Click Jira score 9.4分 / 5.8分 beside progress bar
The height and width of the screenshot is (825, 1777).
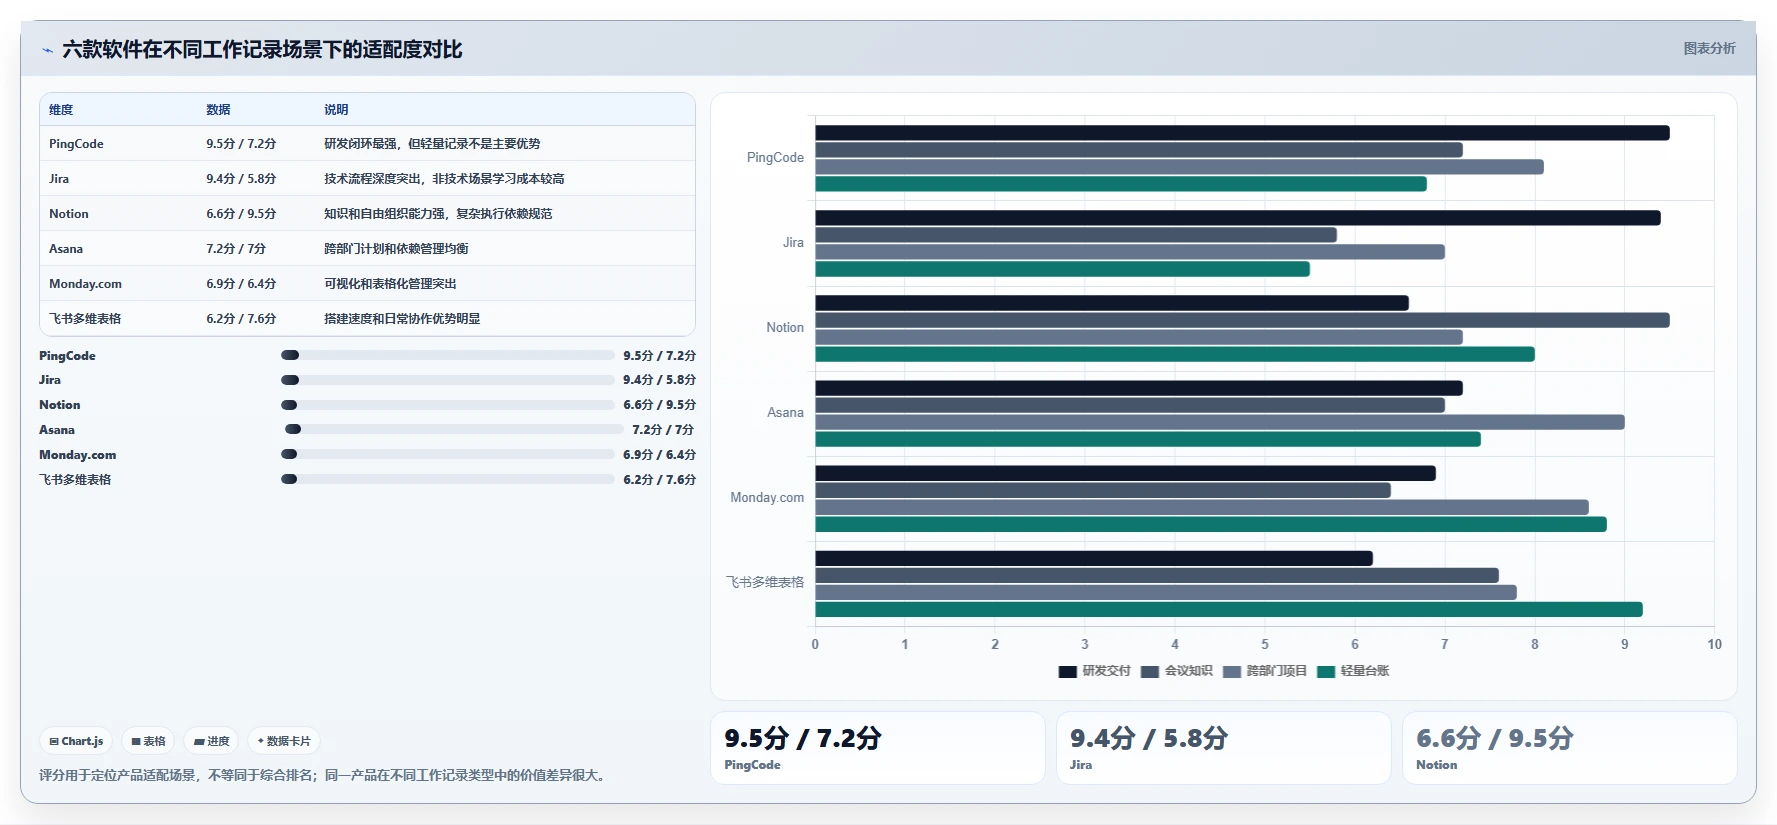[659, 380]
